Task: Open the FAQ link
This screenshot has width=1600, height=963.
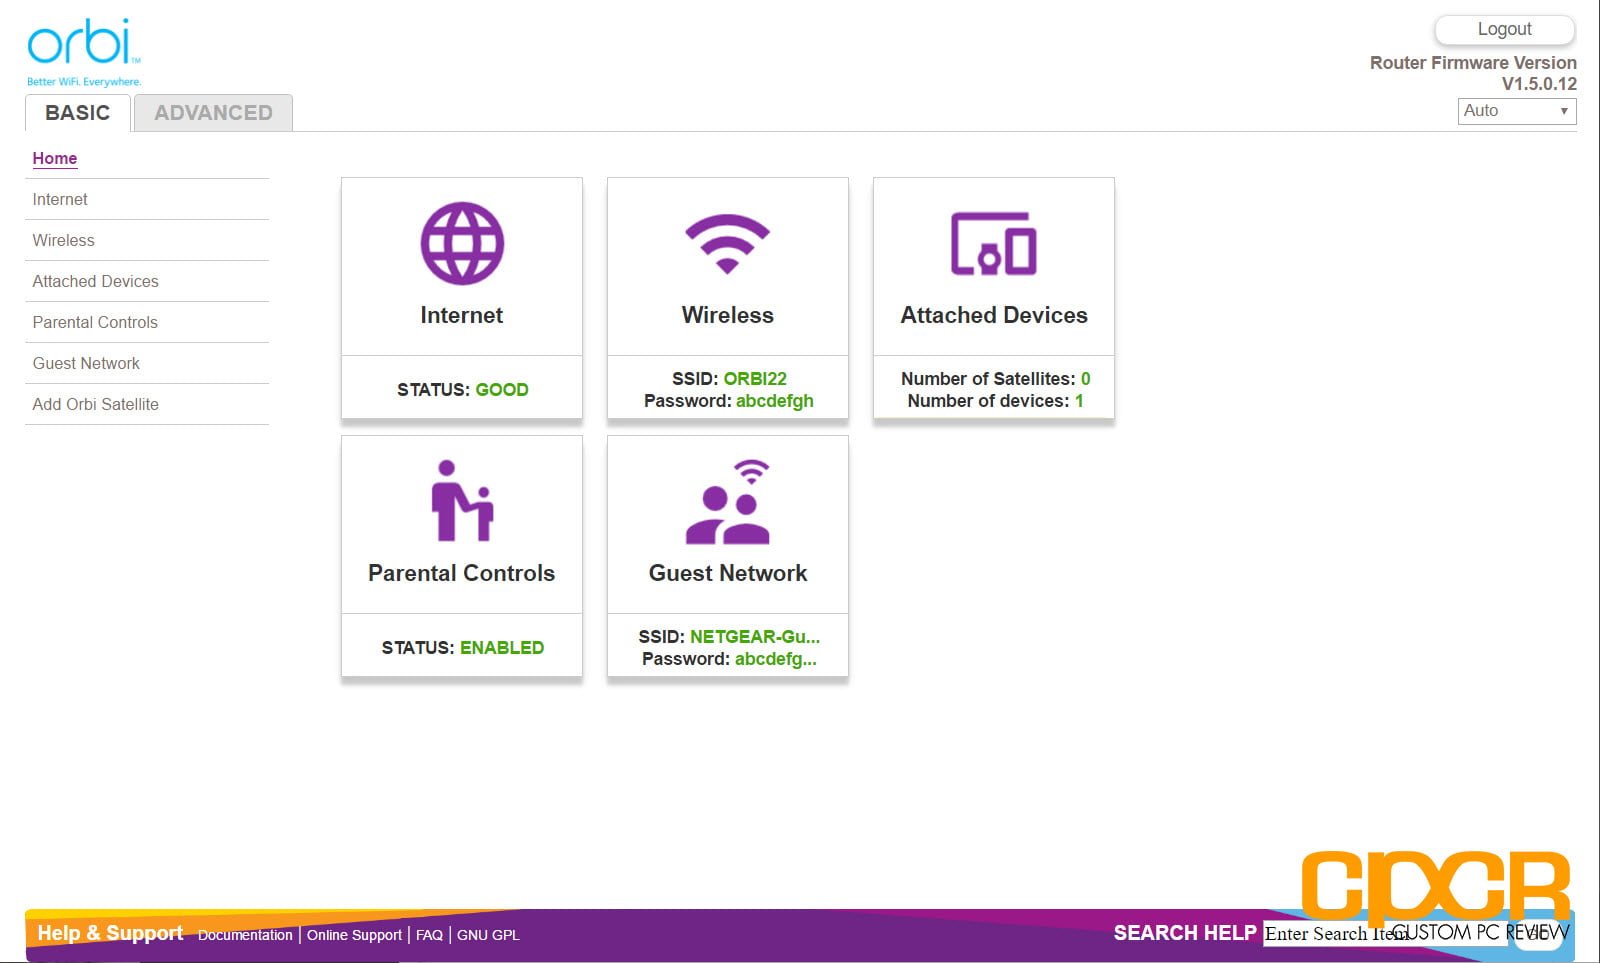Action: [429, 935]
